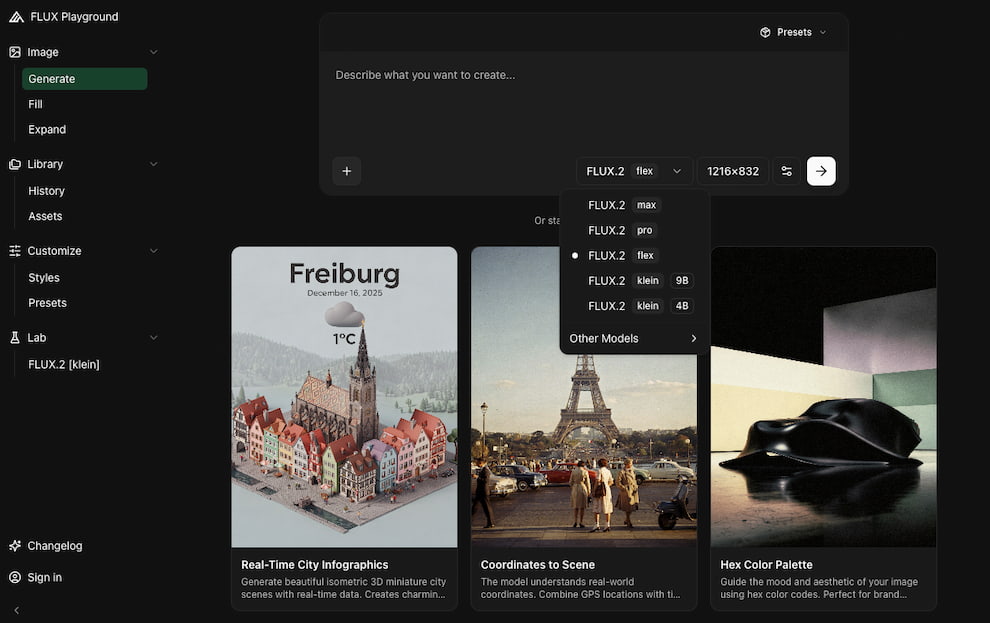Open generation settings sliders icon
This screenshot has width=990, height=623.
787,171
